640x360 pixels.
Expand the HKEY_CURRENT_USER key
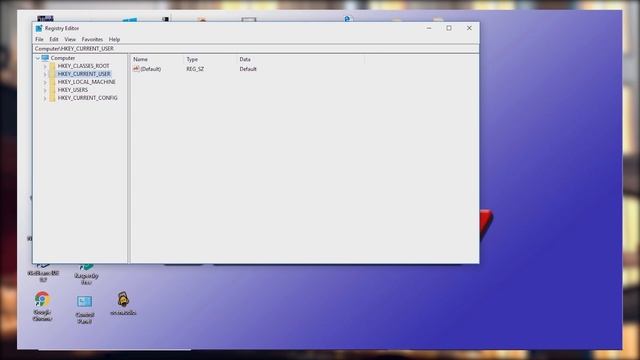tap(45, 74)
